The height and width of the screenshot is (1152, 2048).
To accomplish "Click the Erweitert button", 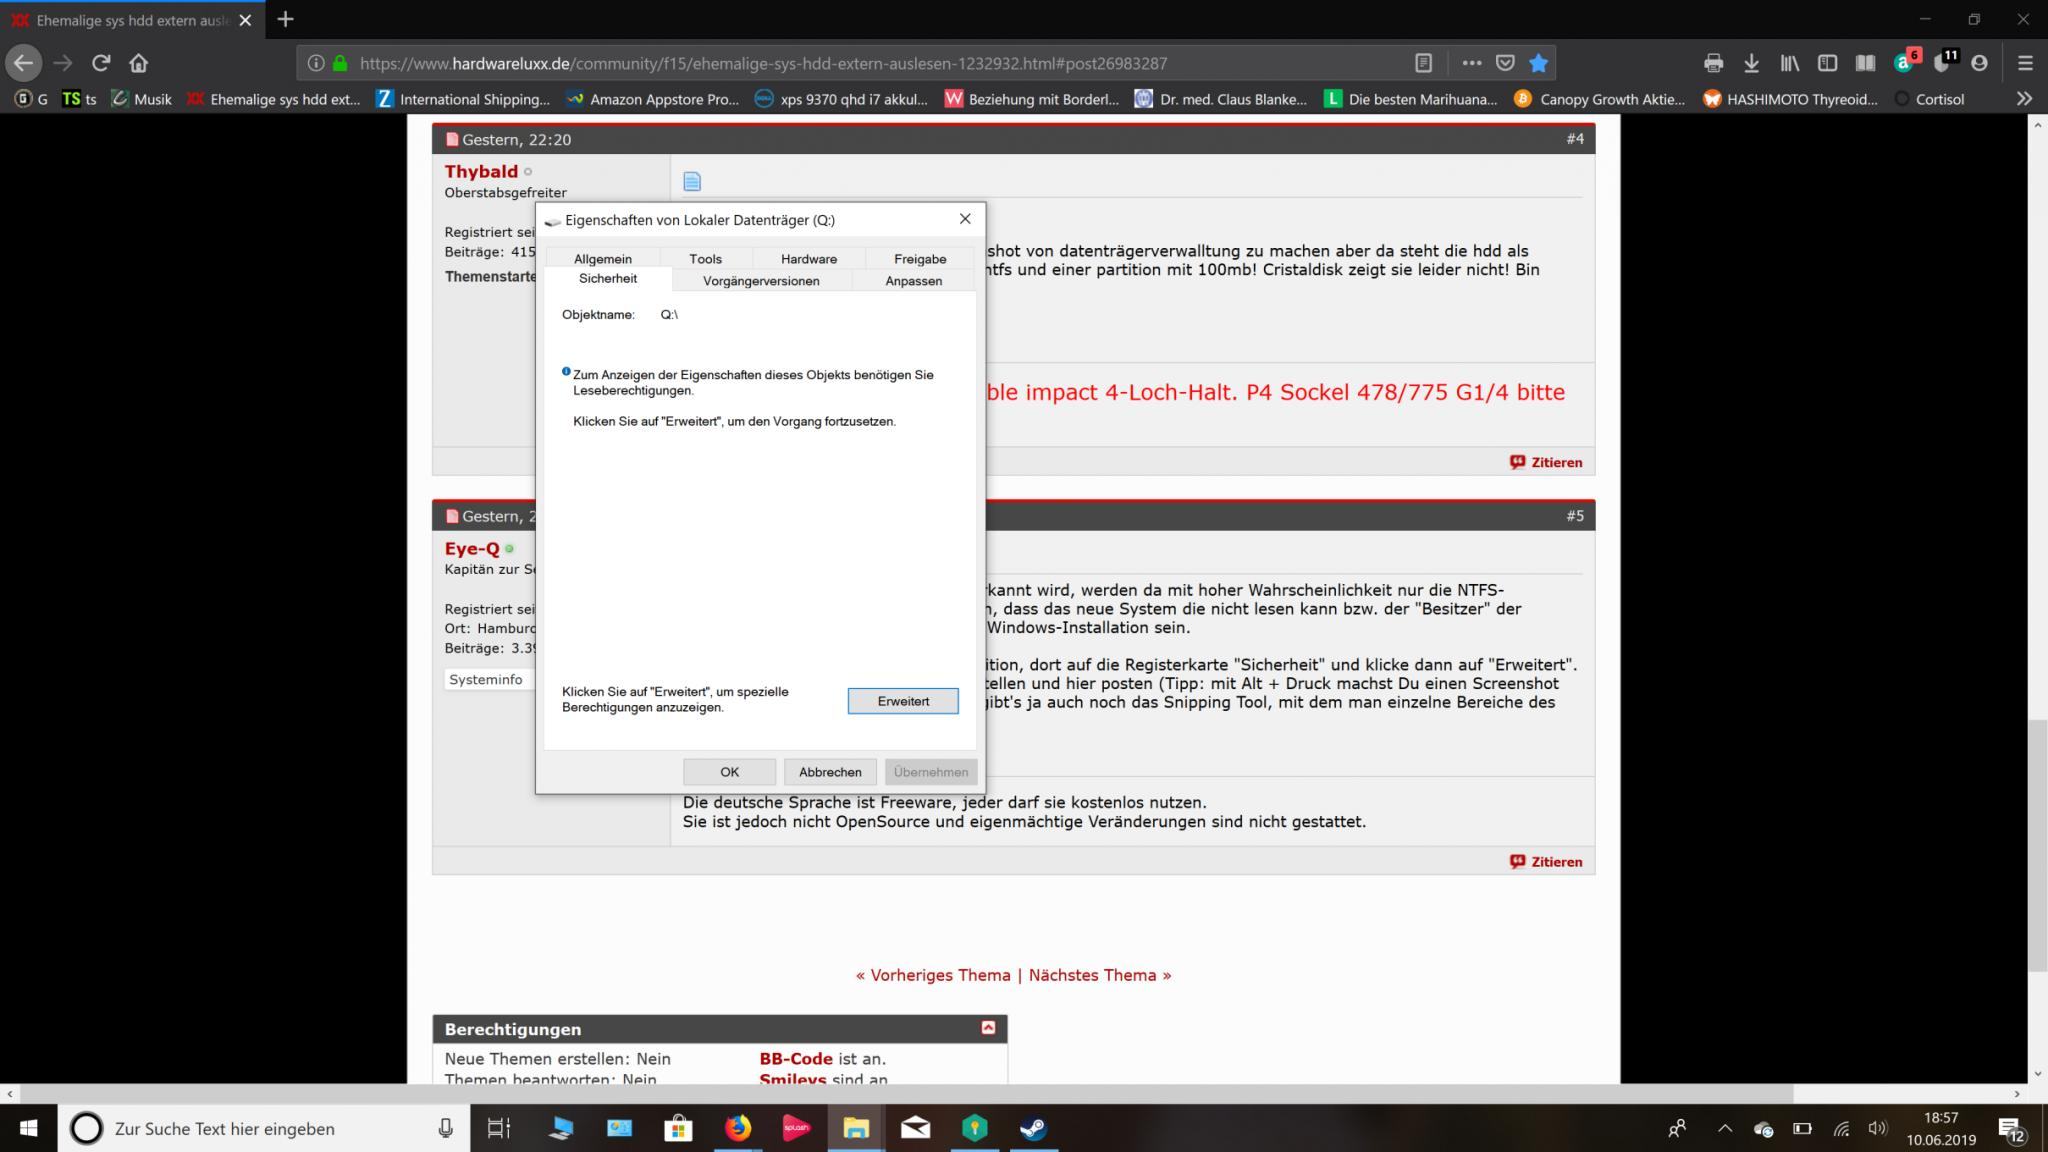I will click(902, 701).
